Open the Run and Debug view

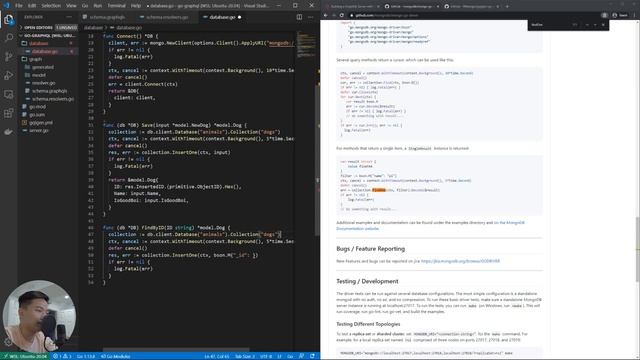click(x=9, y=76)
